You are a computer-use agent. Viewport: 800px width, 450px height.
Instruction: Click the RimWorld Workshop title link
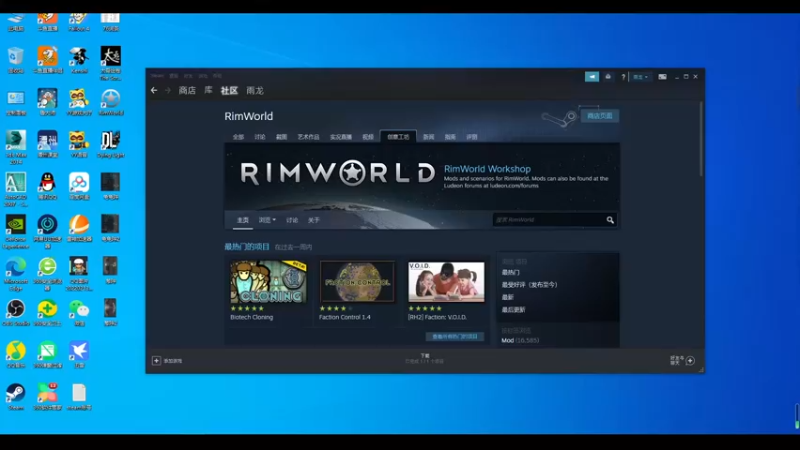coord(487,169)
